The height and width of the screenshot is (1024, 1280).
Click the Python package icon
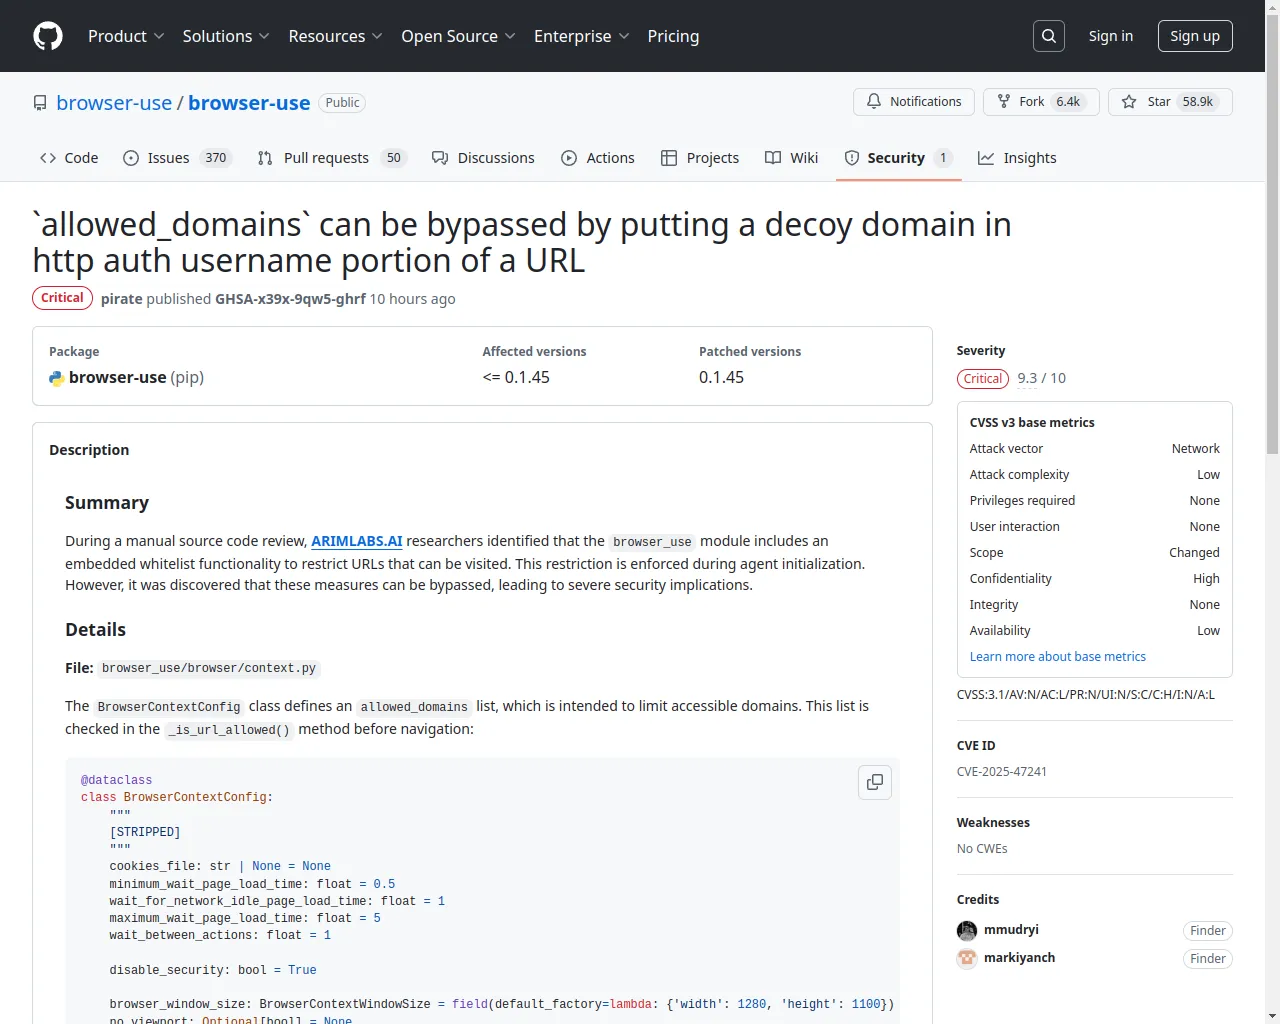pyautogui.click(x=57, y=378)
